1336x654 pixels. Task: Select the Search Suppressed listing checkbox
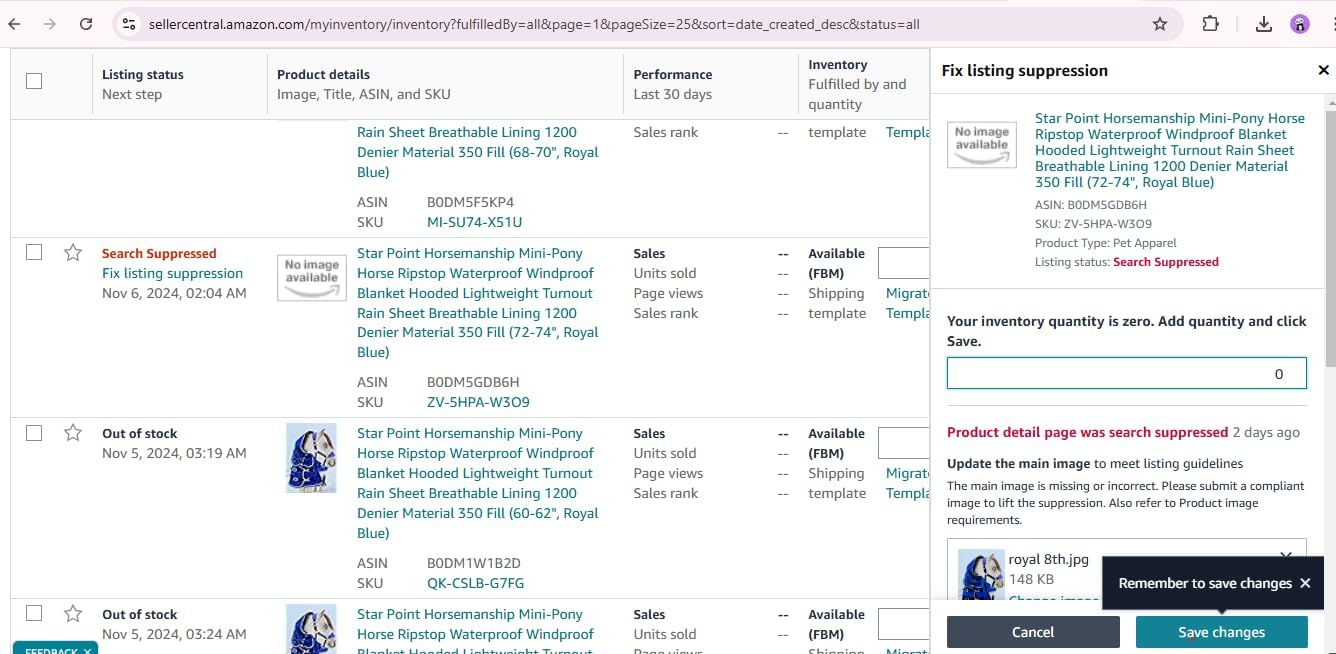34,252
